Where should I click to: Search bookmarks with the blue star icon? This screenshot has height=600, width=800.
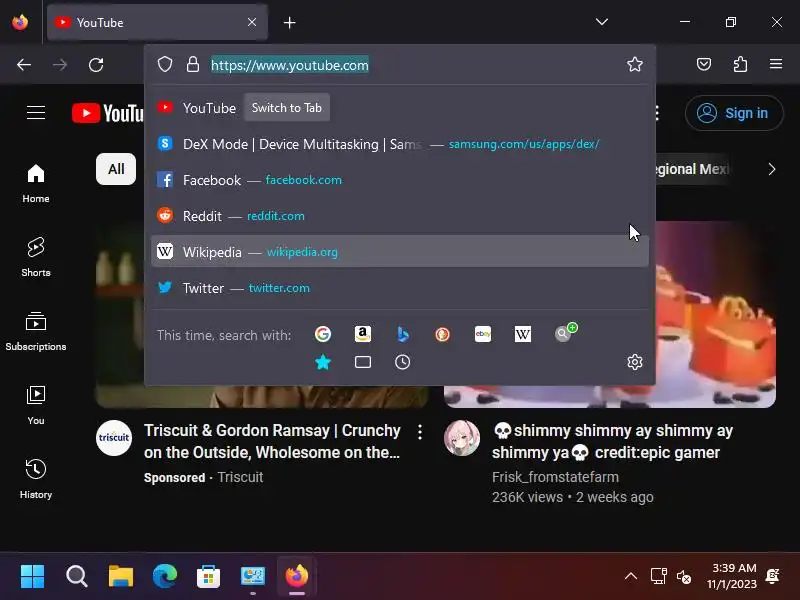click(322, 362)
